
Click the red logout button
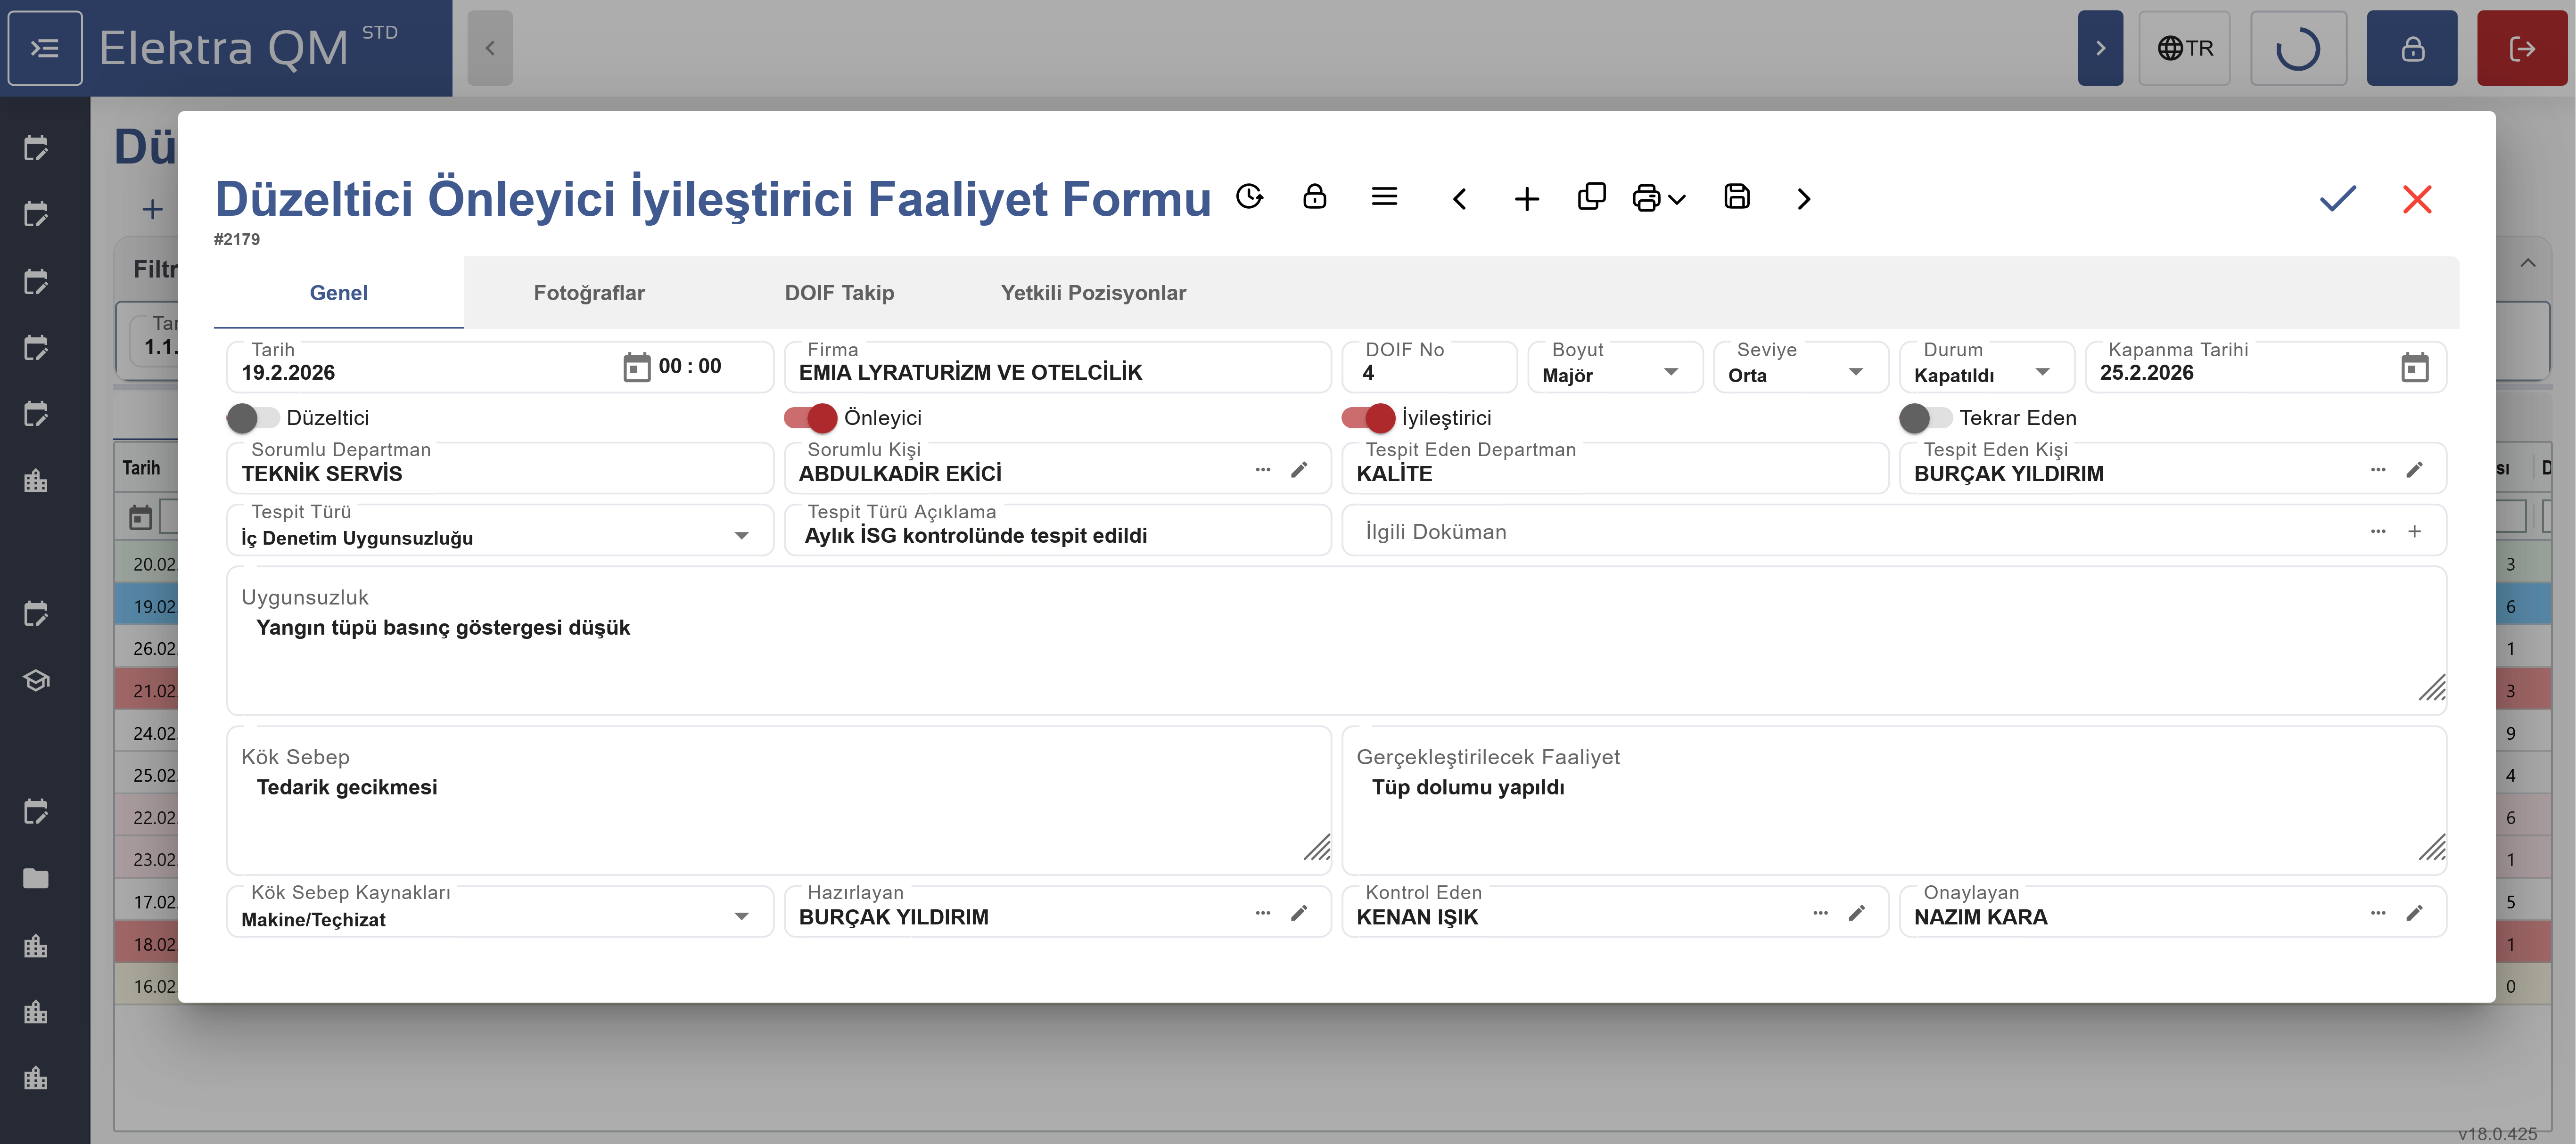pos(2521,48)
